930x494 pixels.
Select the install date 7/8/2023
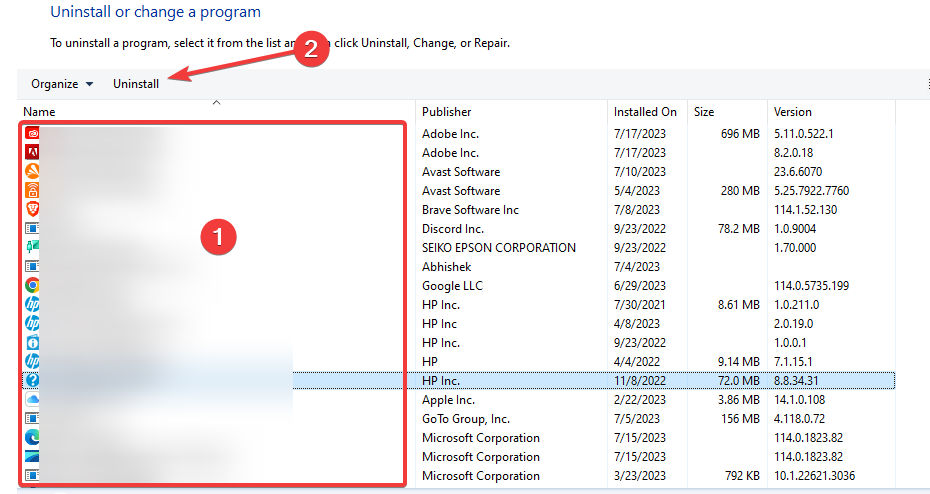(636, 209)
